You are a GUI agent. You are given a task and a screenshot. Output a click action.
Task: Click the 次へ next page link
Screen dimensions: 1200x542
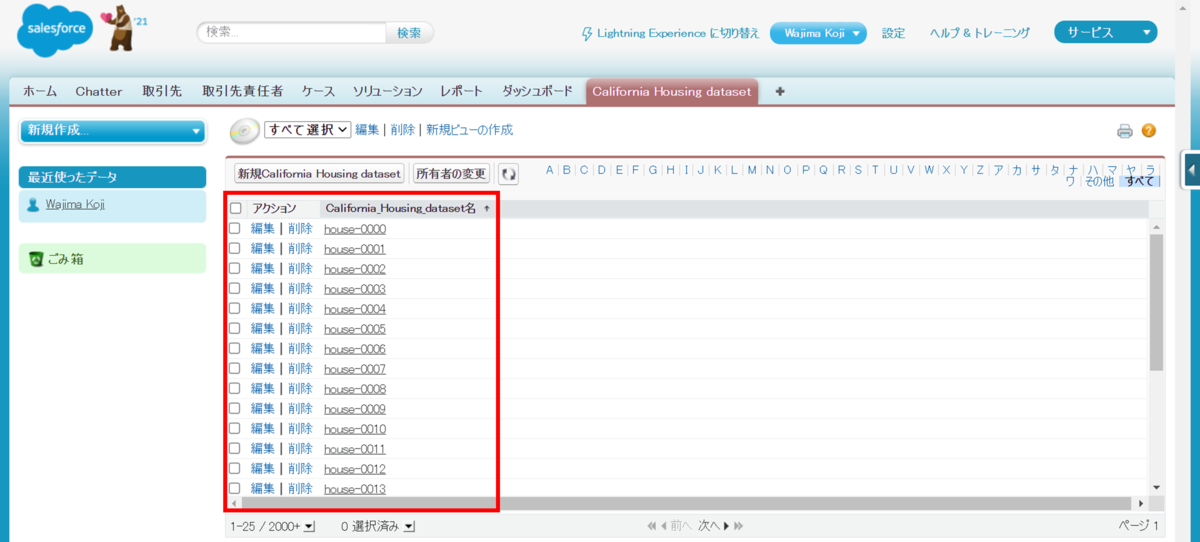tap(708, 526)
